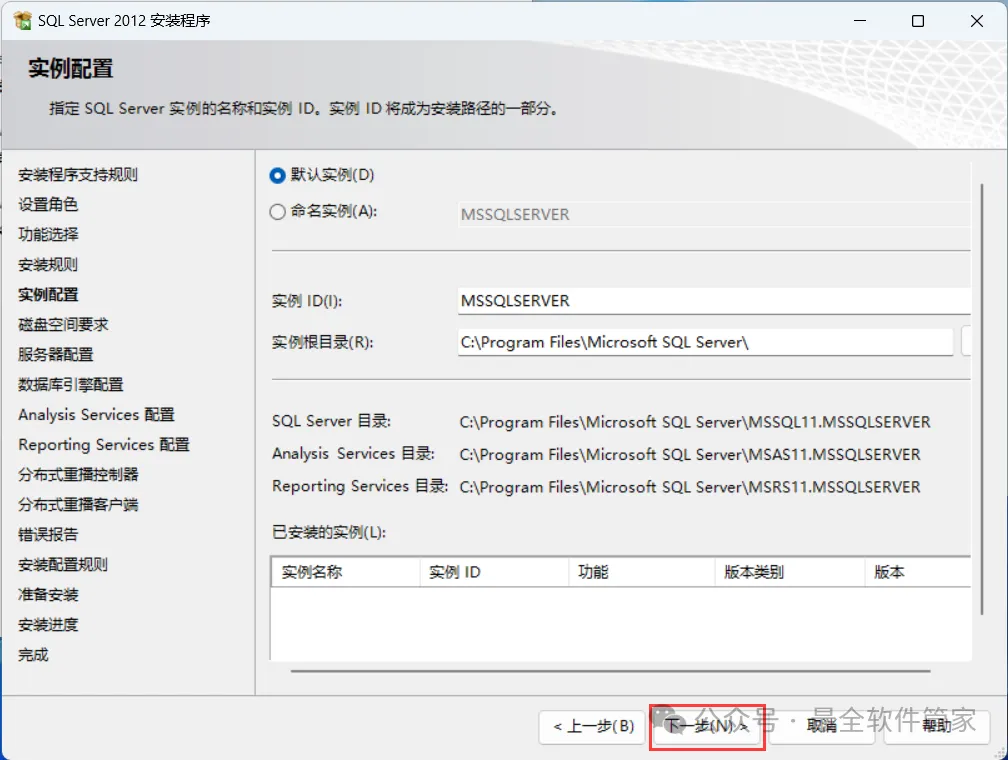The width and height of the screenshot is (1008, 760).
Task: Click the Analysis Services 目录 path MSAS11.MSSQLSERVER
Action: pyautogui.click(x=690, y=455)
